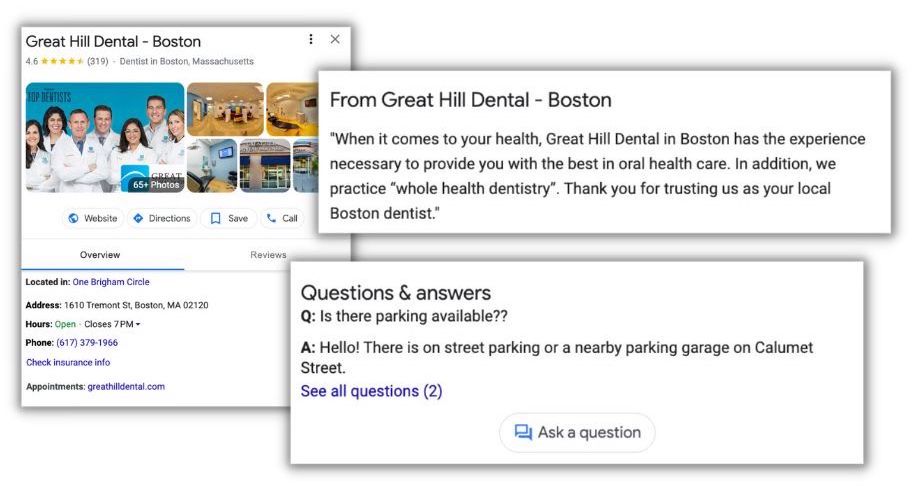Click the Directions diamond icon
920x492 pixels.
(x=138, y=218)
